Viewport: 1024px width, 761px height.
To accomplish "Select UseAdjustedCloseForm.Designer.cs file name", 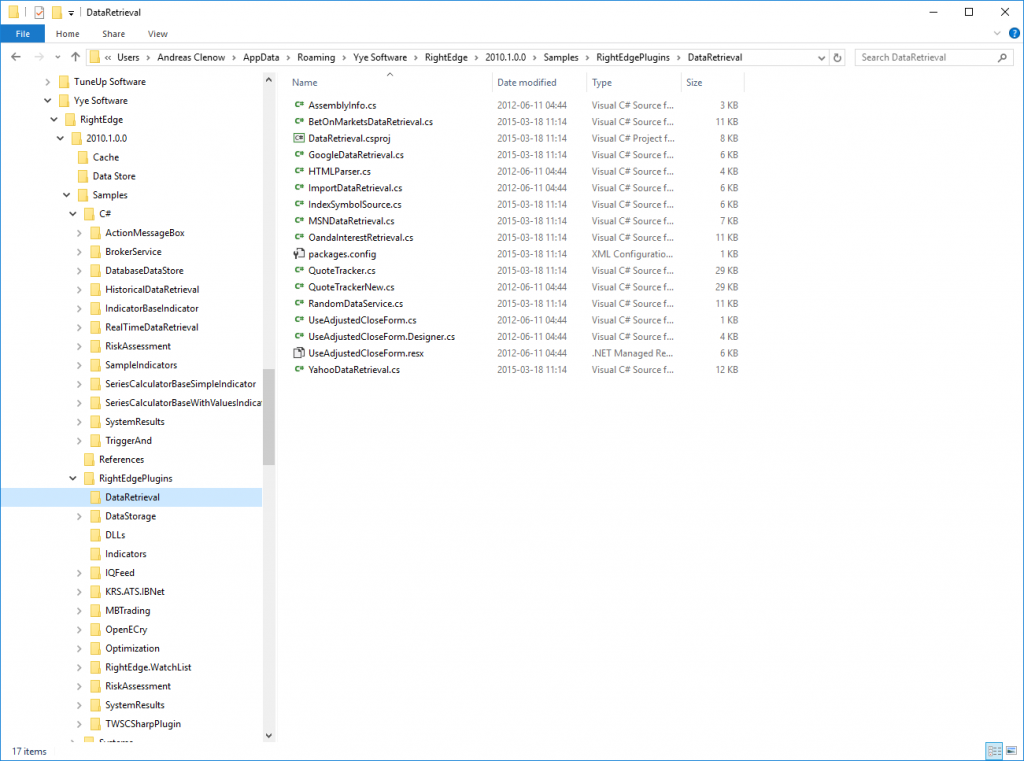I will pos(381,336).
